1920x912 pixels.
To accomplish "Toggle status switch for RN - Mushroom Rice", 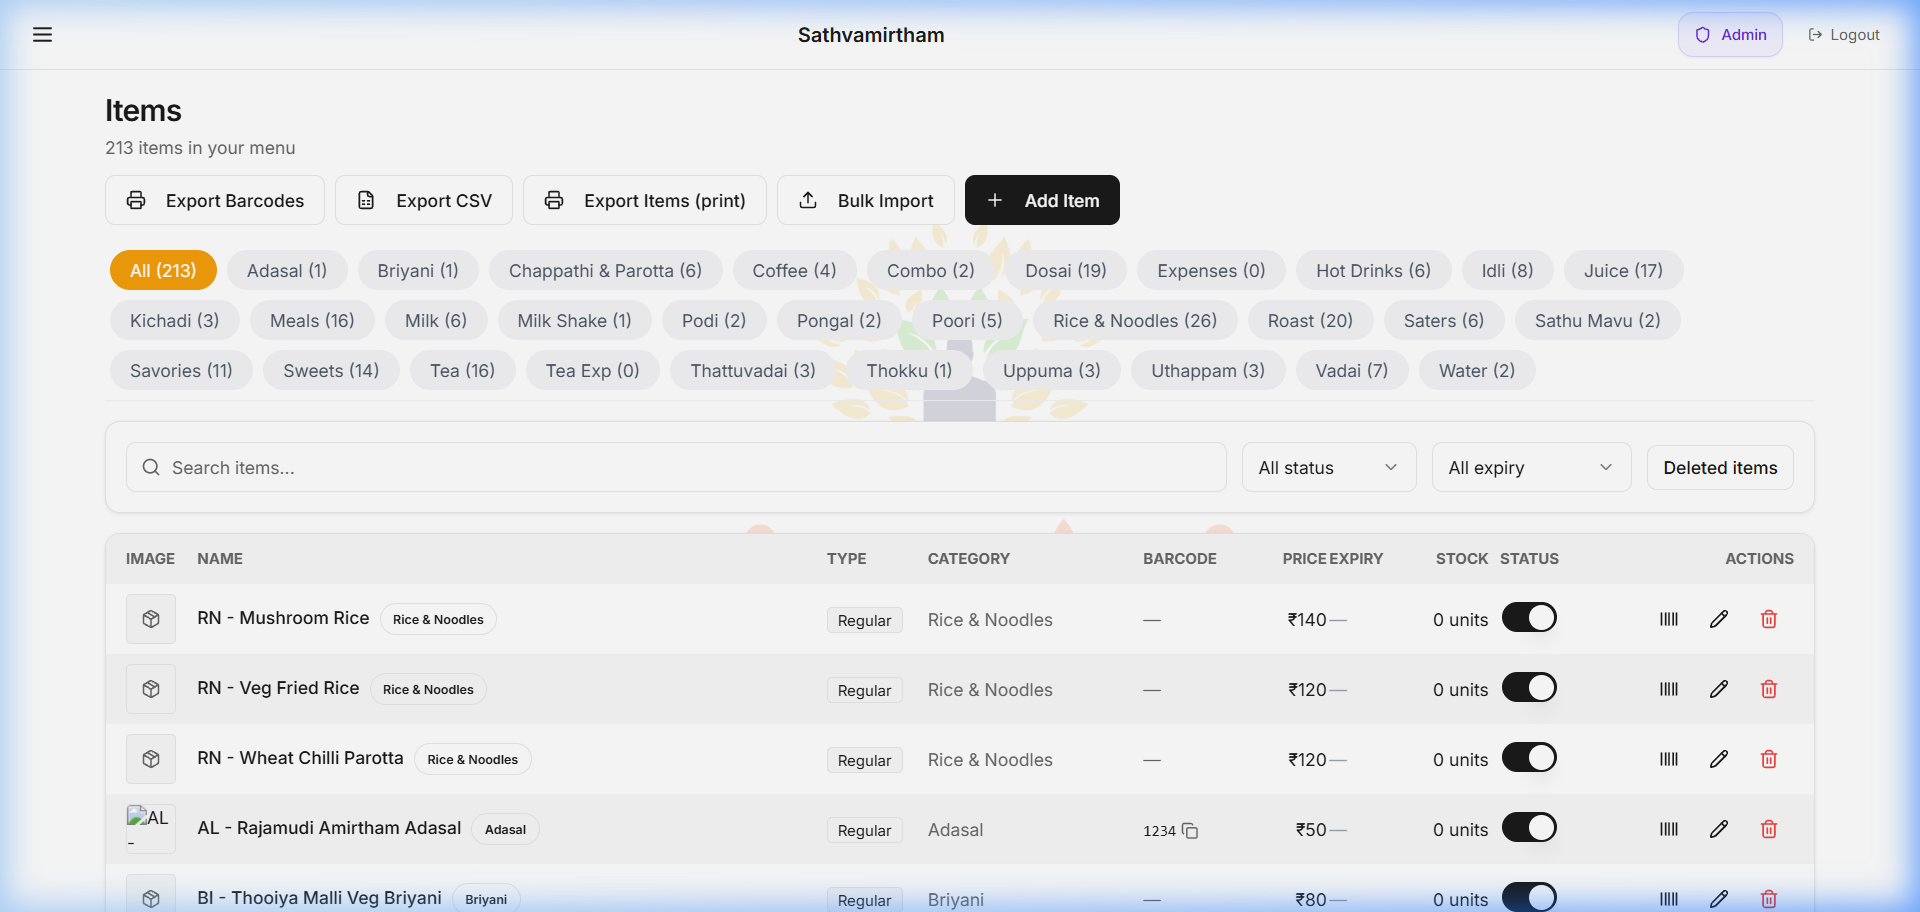I will (1529, 618).
